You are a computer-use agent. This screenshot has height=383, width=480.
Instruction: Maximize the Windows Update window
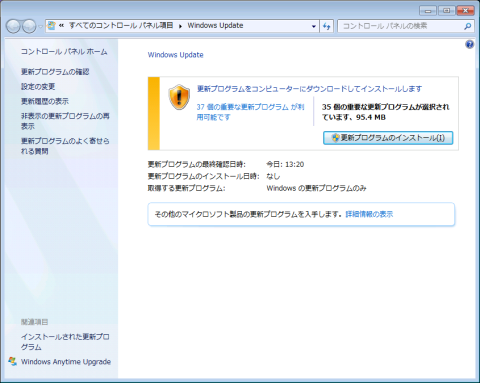(447, 11)
